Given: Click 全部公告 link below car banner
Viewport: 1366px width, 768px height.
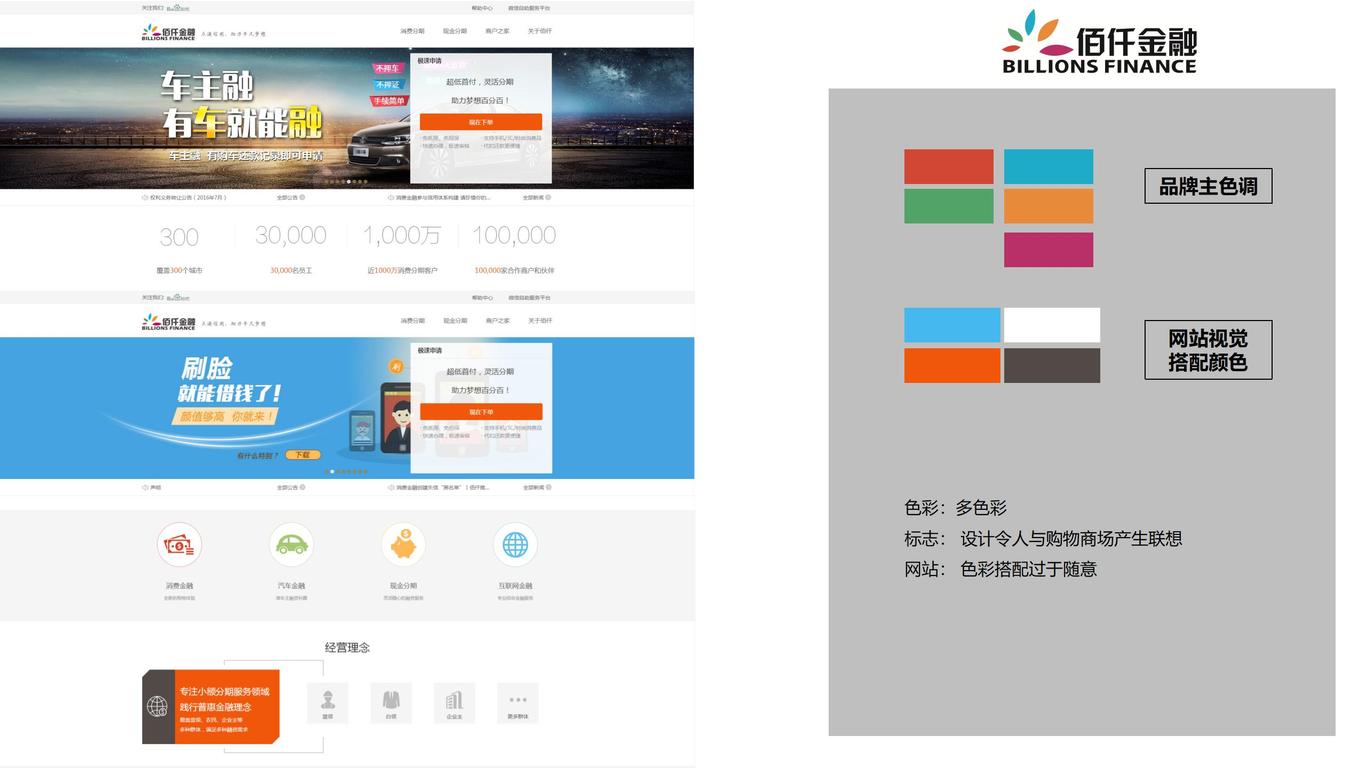Looking at the screenshot, I should (290, 198).
